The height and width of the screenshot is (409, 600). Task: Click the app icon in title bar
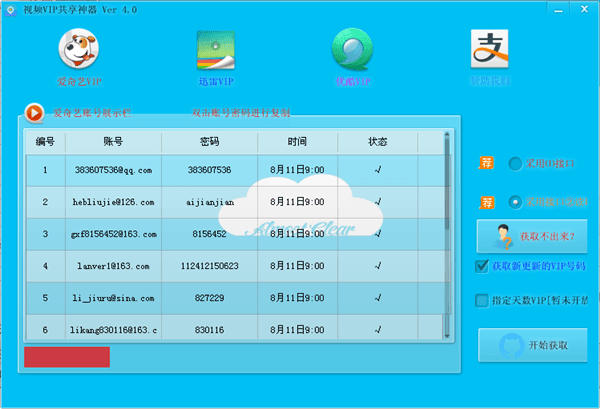8,8
